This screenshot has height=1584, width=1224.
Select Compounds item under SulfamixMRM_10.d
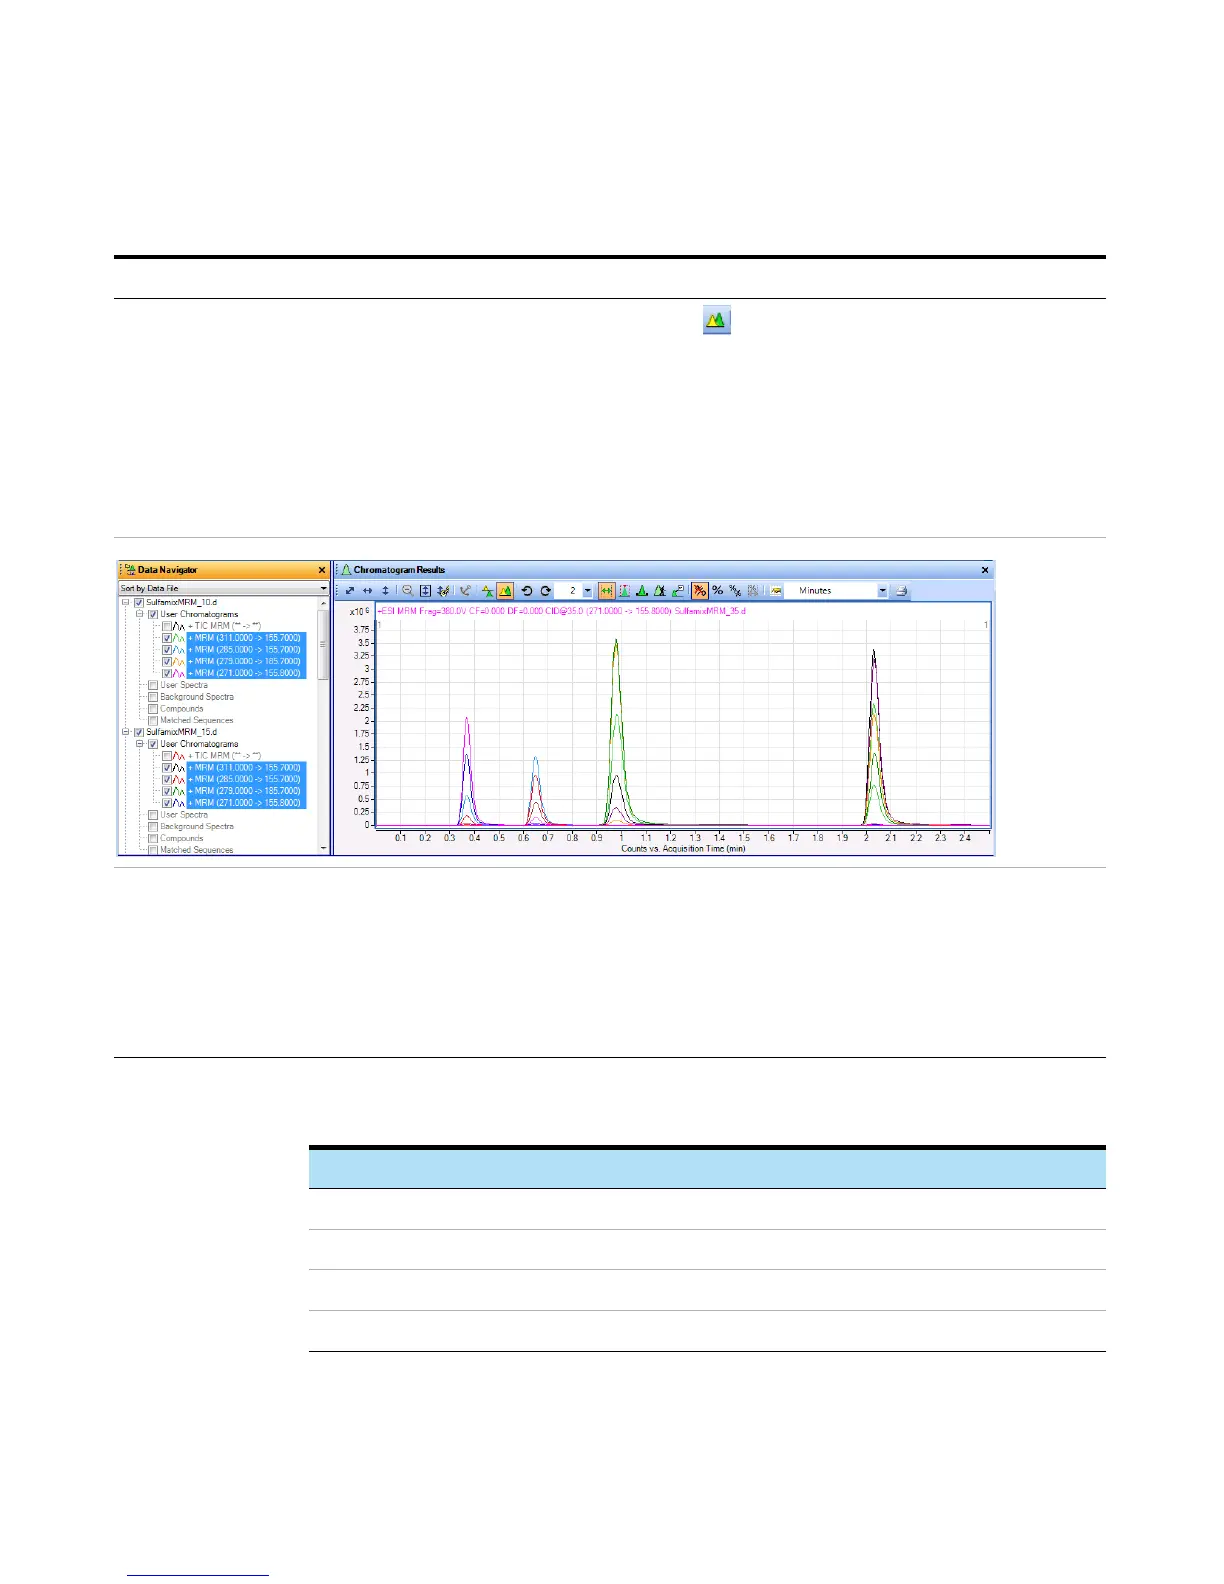182,709
